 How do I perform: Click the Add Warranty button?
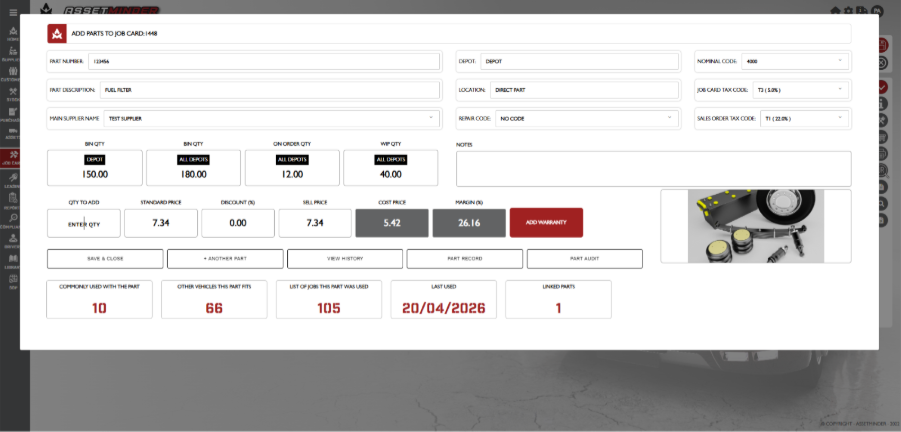546,222
